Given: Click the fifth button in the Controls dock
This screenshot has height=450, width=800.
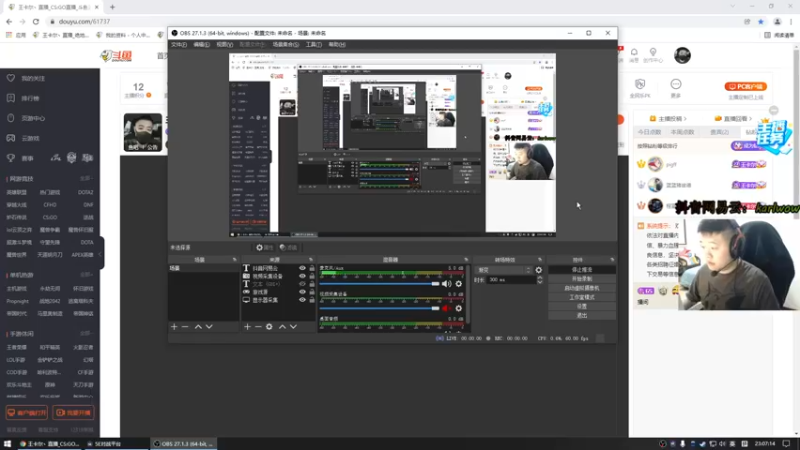Looking at the screenshot, I should [x=582, y=306].
